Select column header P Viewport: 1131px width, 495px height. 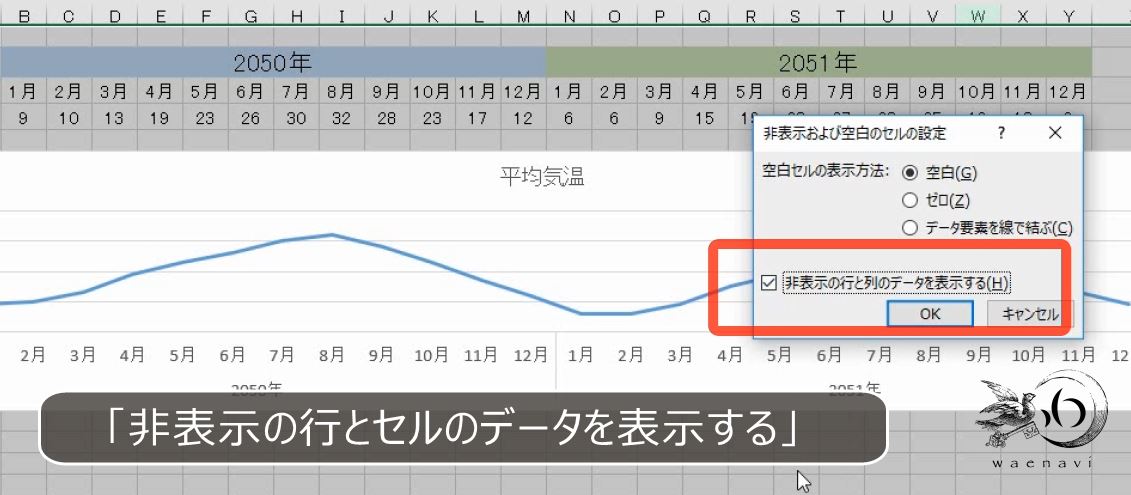[659, 17]
